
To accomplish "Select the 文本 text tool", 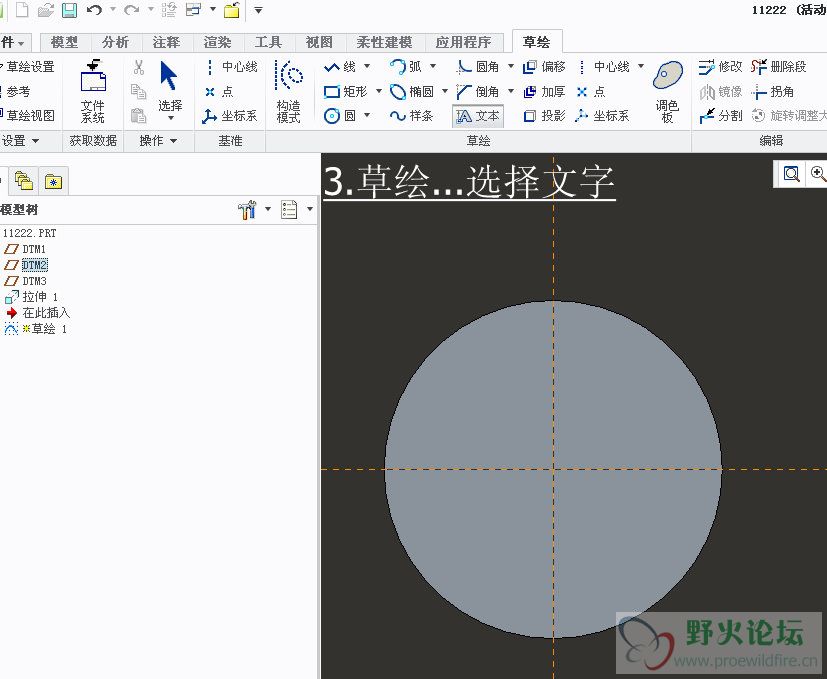I will click(478, 116).
